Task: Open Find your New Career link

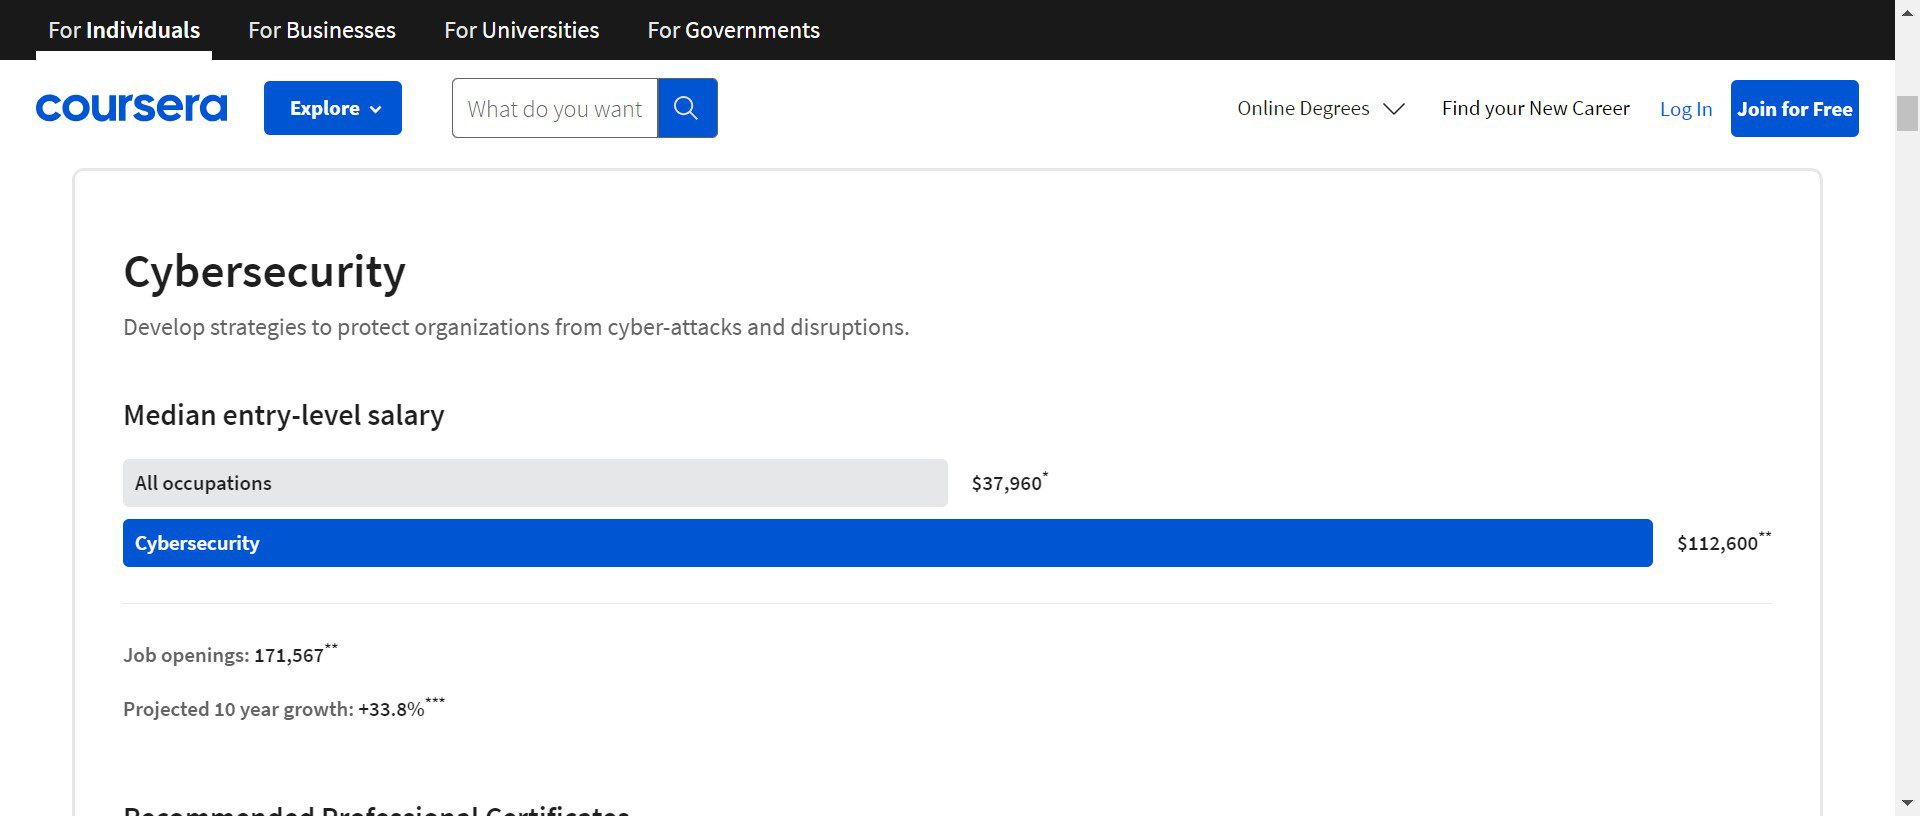Action: (x=1535, y=108)
